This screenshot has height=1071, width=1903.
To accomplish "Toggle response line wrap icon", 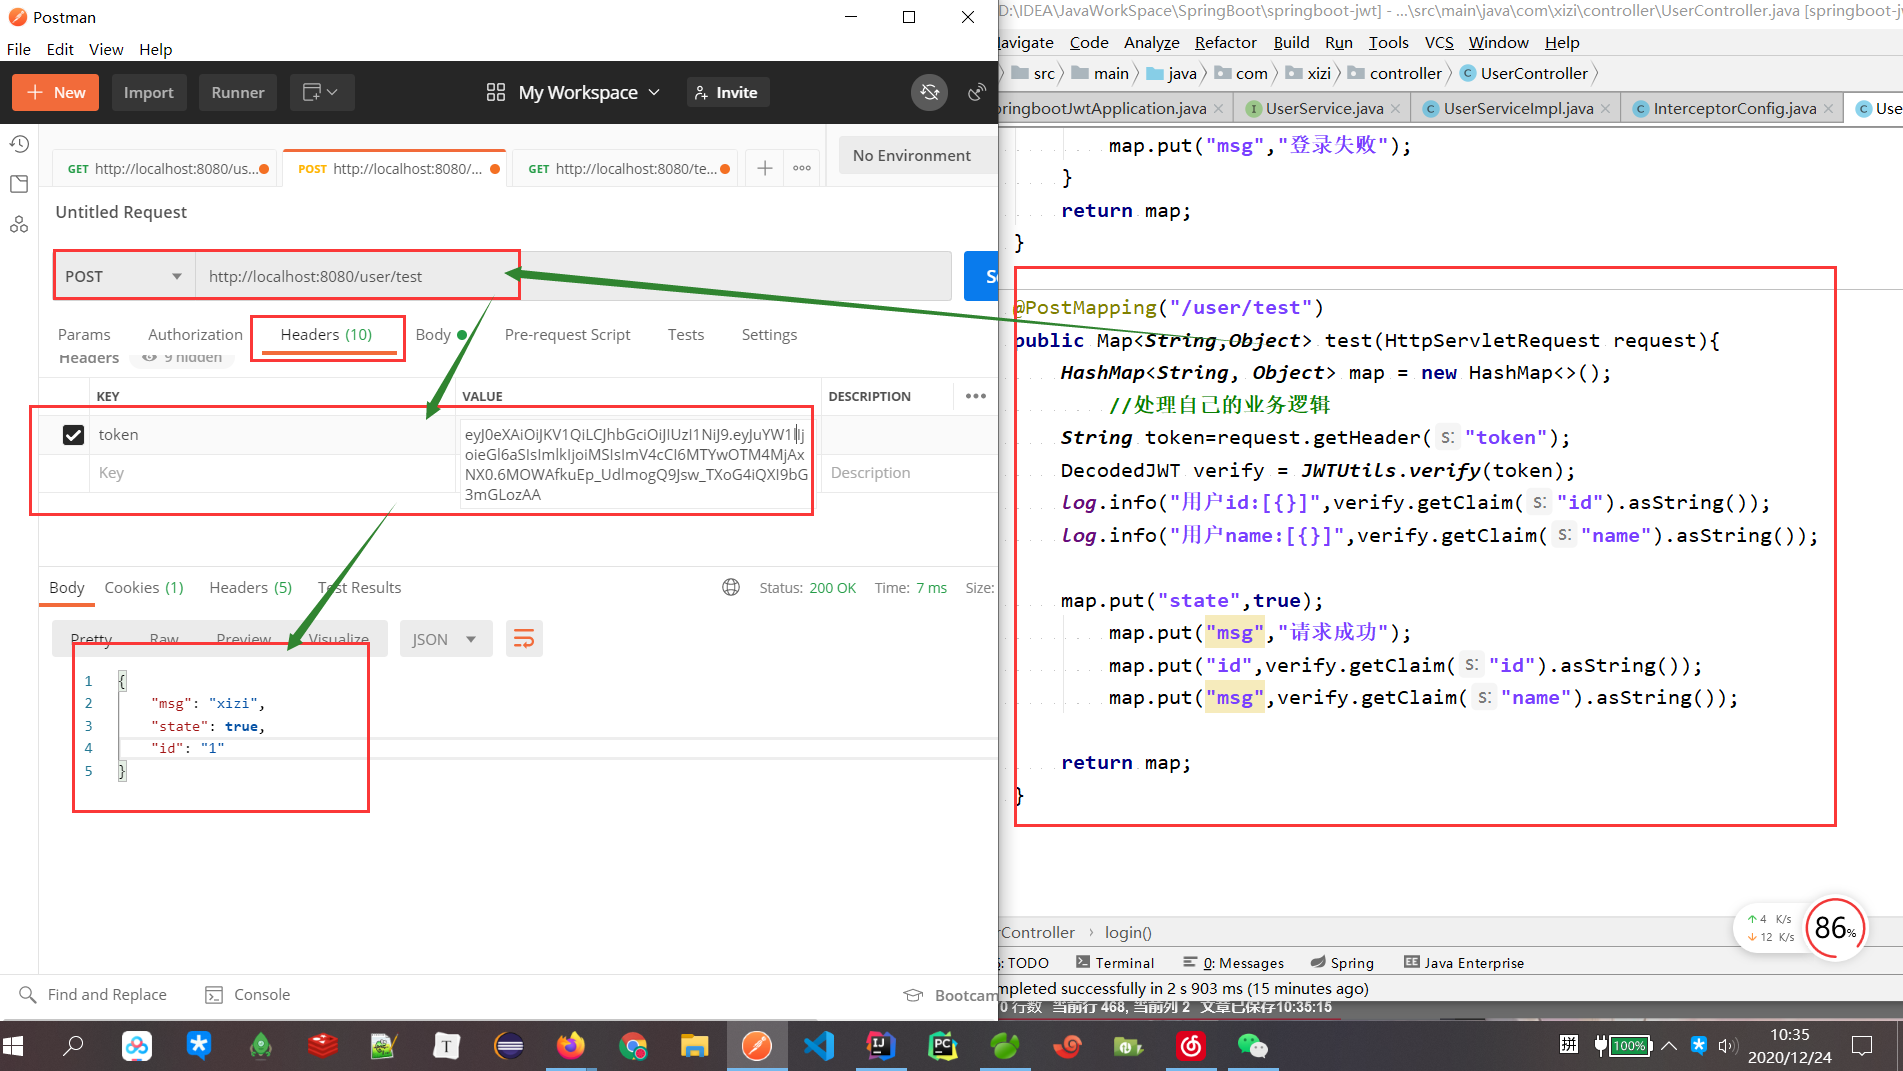I will 524,639.
